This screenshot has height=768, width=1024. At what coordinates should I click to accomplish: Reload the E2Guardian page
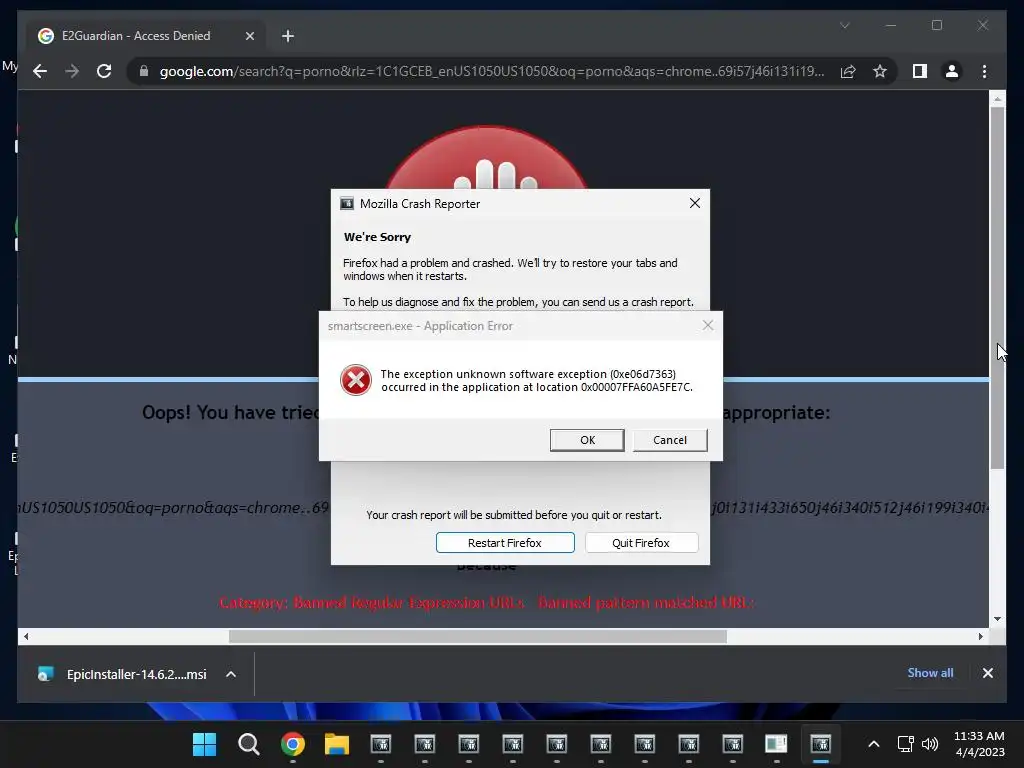(104, 71)
